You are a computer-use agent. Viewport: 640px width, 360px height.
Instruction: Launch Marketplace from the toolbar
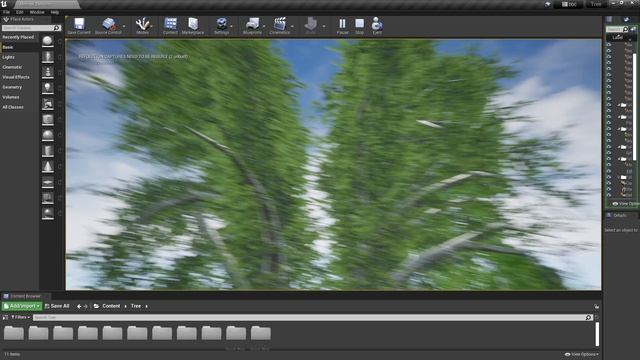point(193,25)
